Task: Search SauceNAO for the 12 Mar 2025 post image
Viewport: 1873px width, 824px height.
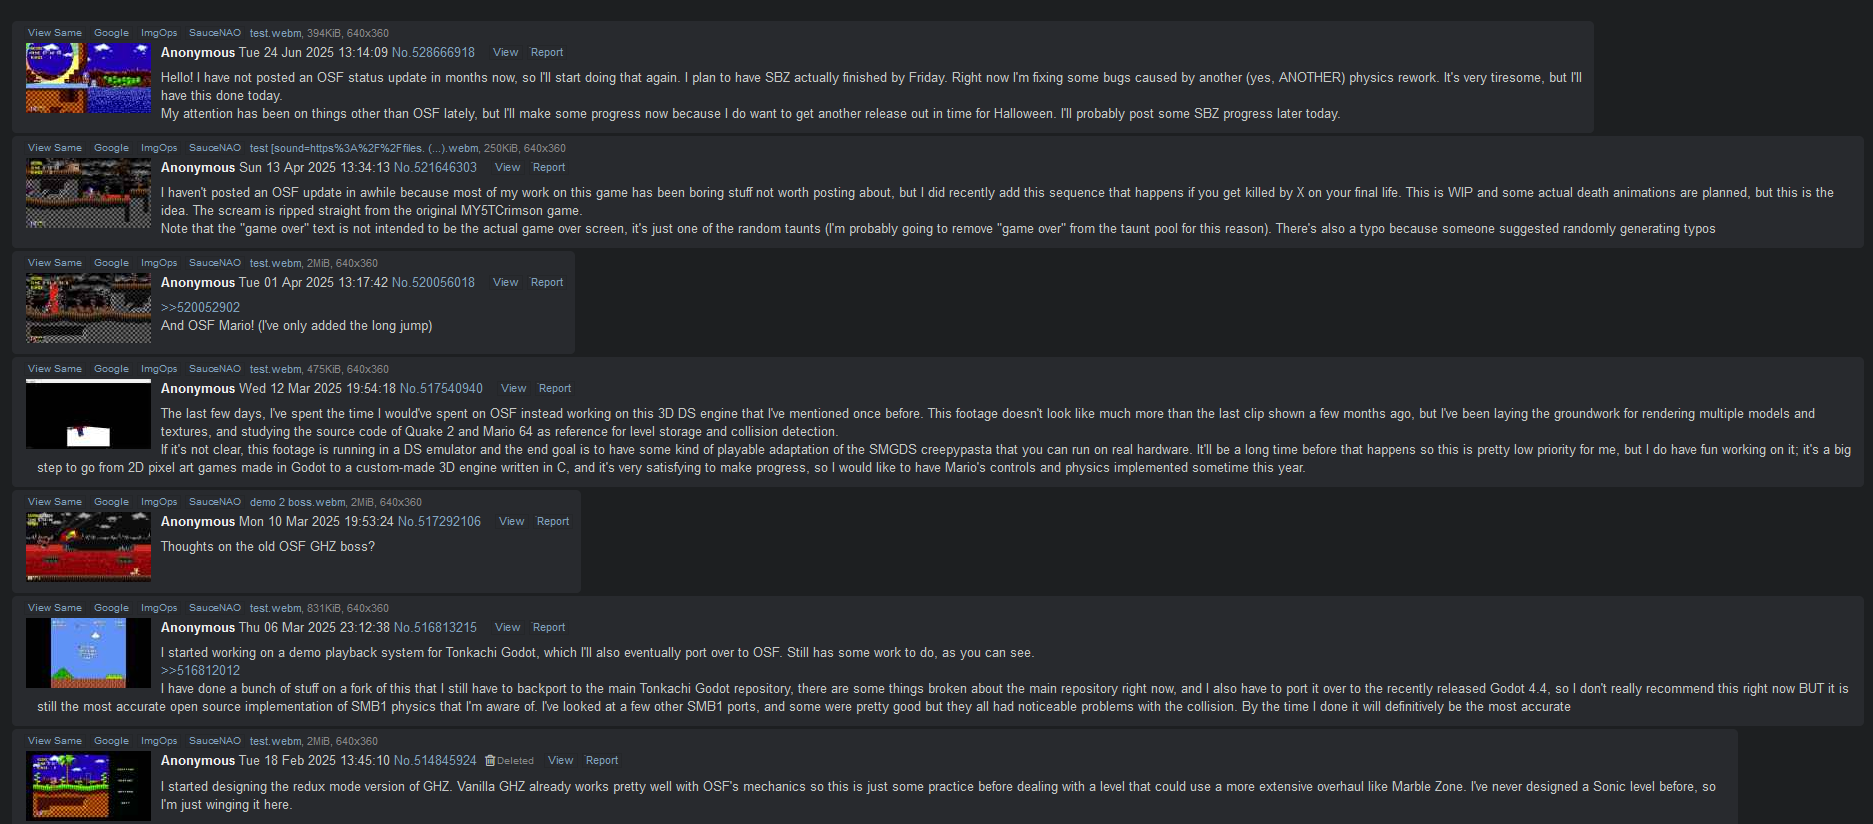Action: 215,369
